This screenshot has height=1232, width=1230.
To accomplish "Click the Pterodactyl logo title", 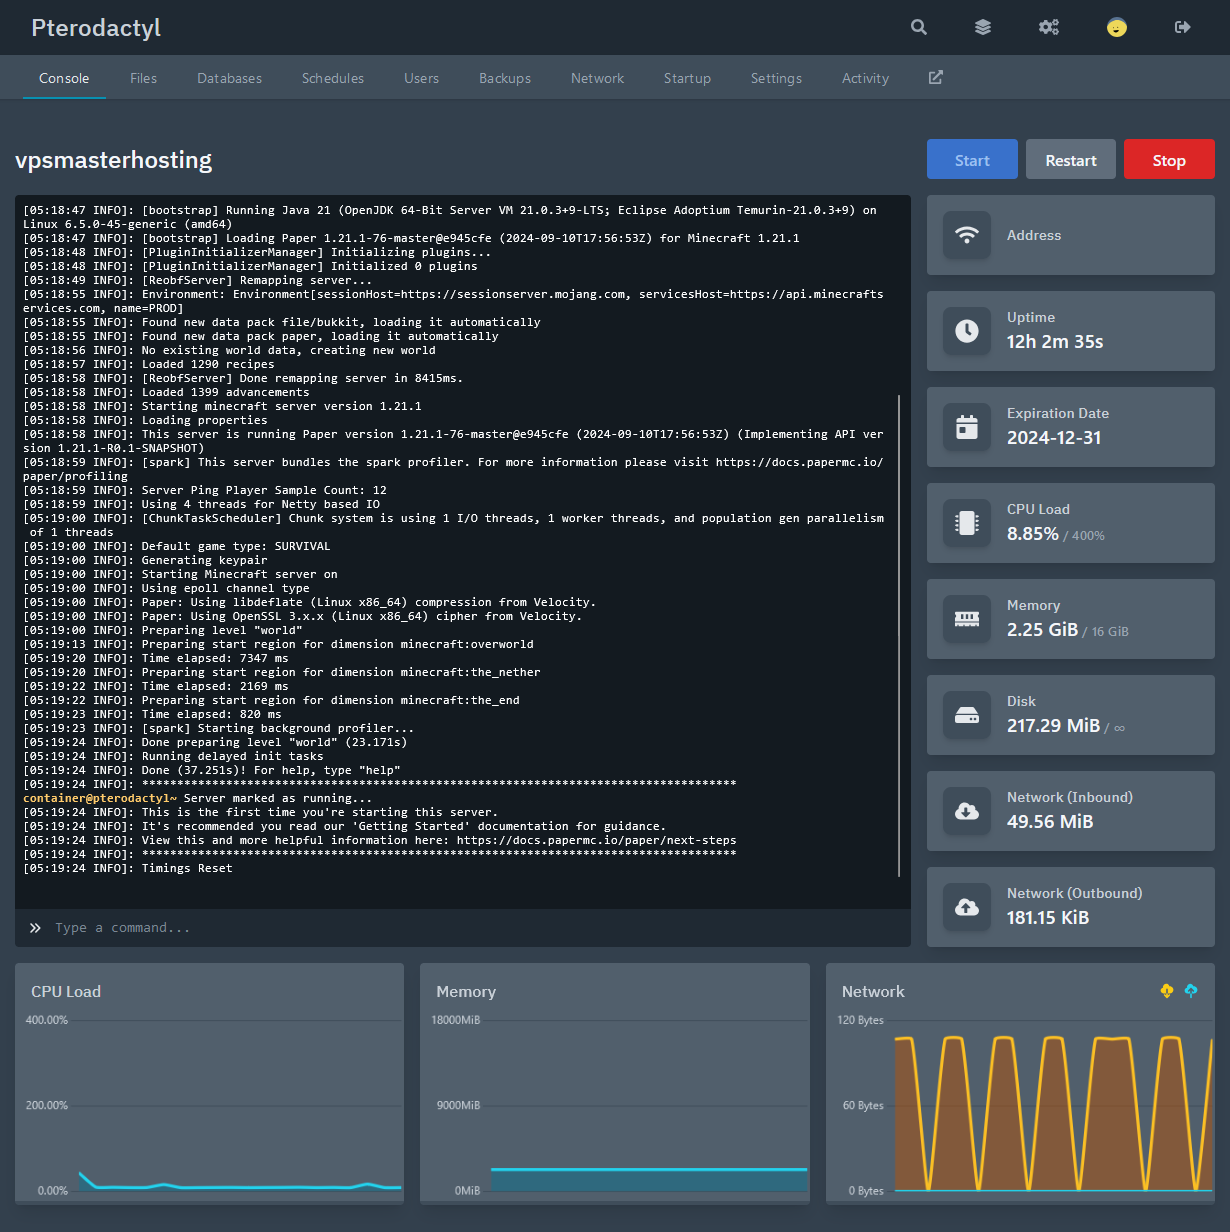I will (96, 28).
